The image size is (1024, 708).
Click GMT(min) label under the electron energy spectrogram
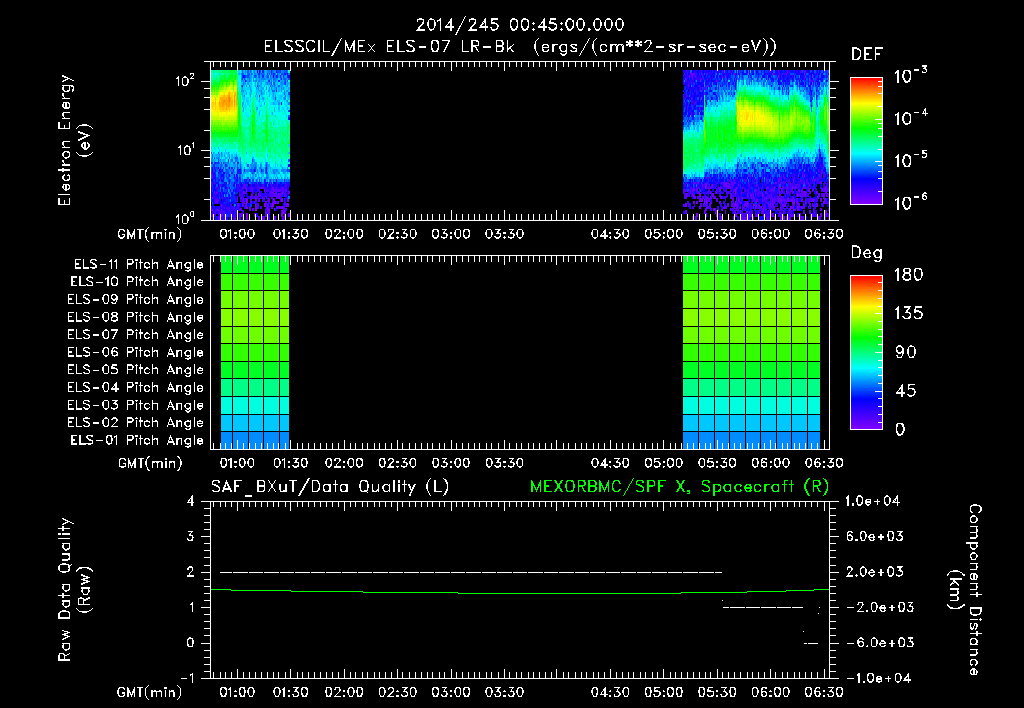[150, 234]
